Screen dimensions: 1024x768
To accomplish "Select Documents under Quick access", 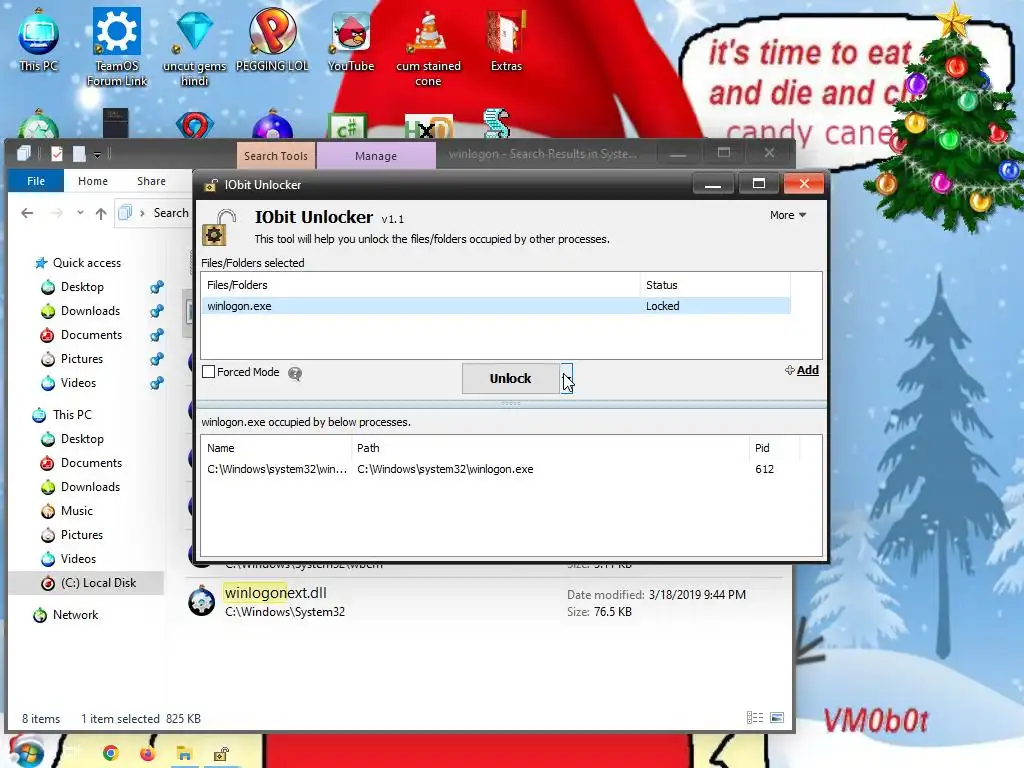I will tap(82, 335).
